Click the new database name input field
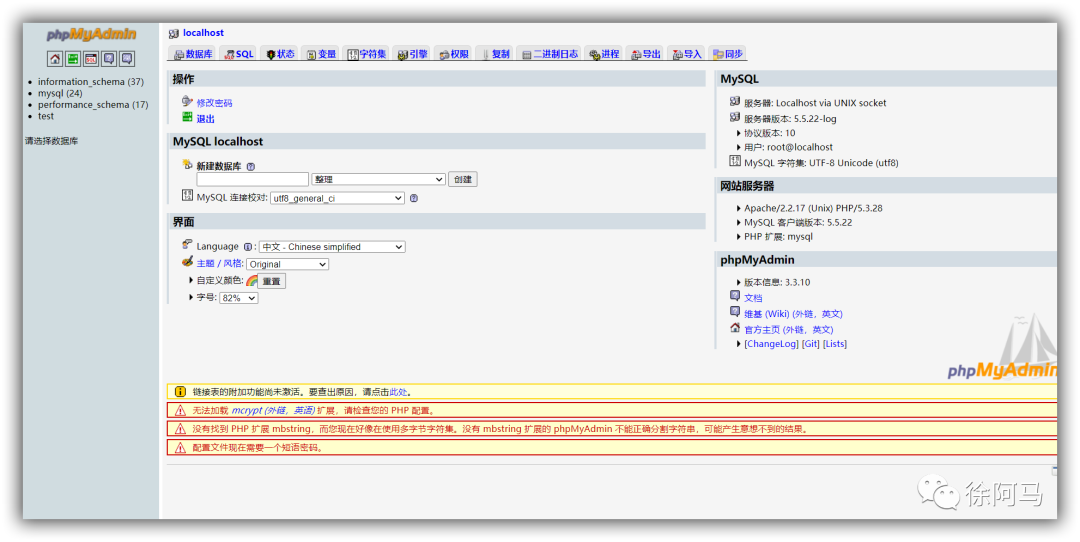Screen dimensions: 1080x542 (x=252, y=179)
